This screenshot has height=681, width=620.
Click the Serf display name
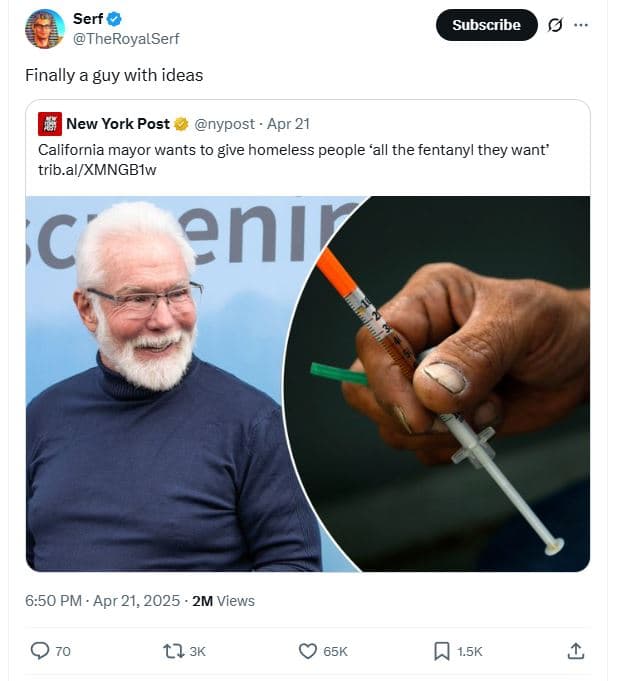pos(88,19)
